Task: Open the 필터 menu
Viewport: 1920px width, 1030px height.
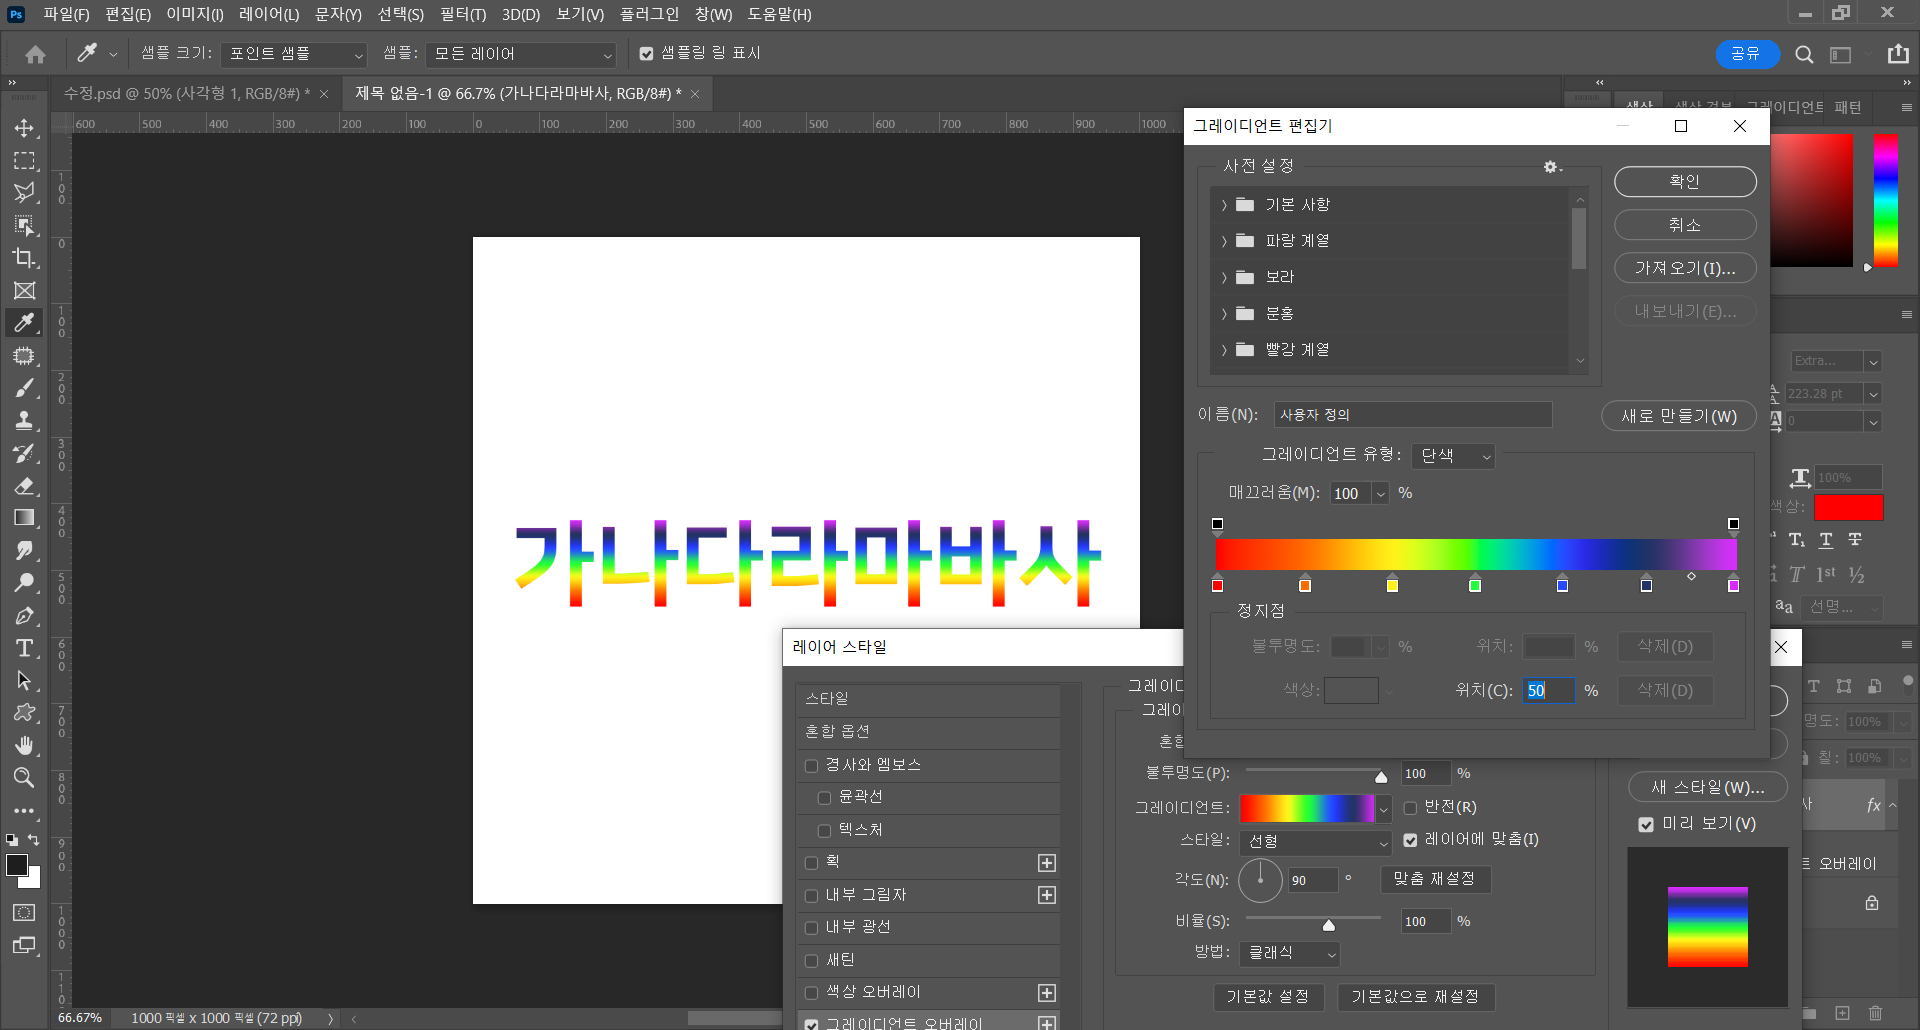Action: pyautogui.click(x=463, y=14)
